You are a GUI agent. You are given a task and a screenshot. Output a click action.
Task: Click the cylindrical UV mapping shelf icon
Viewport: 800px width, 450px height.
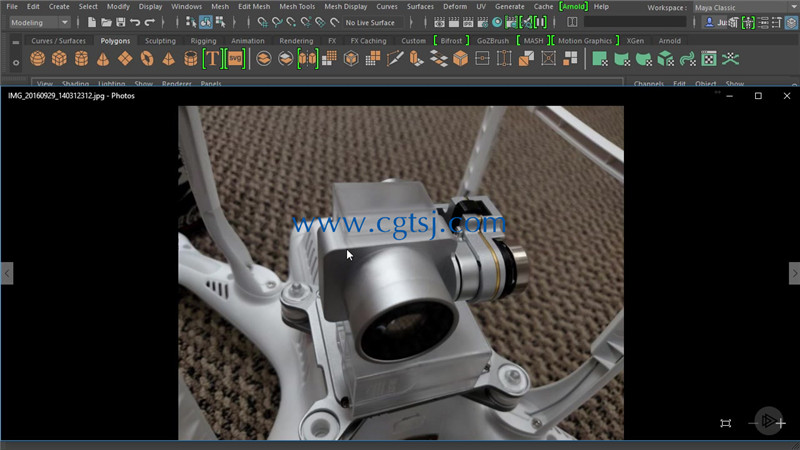click(622, 59)
